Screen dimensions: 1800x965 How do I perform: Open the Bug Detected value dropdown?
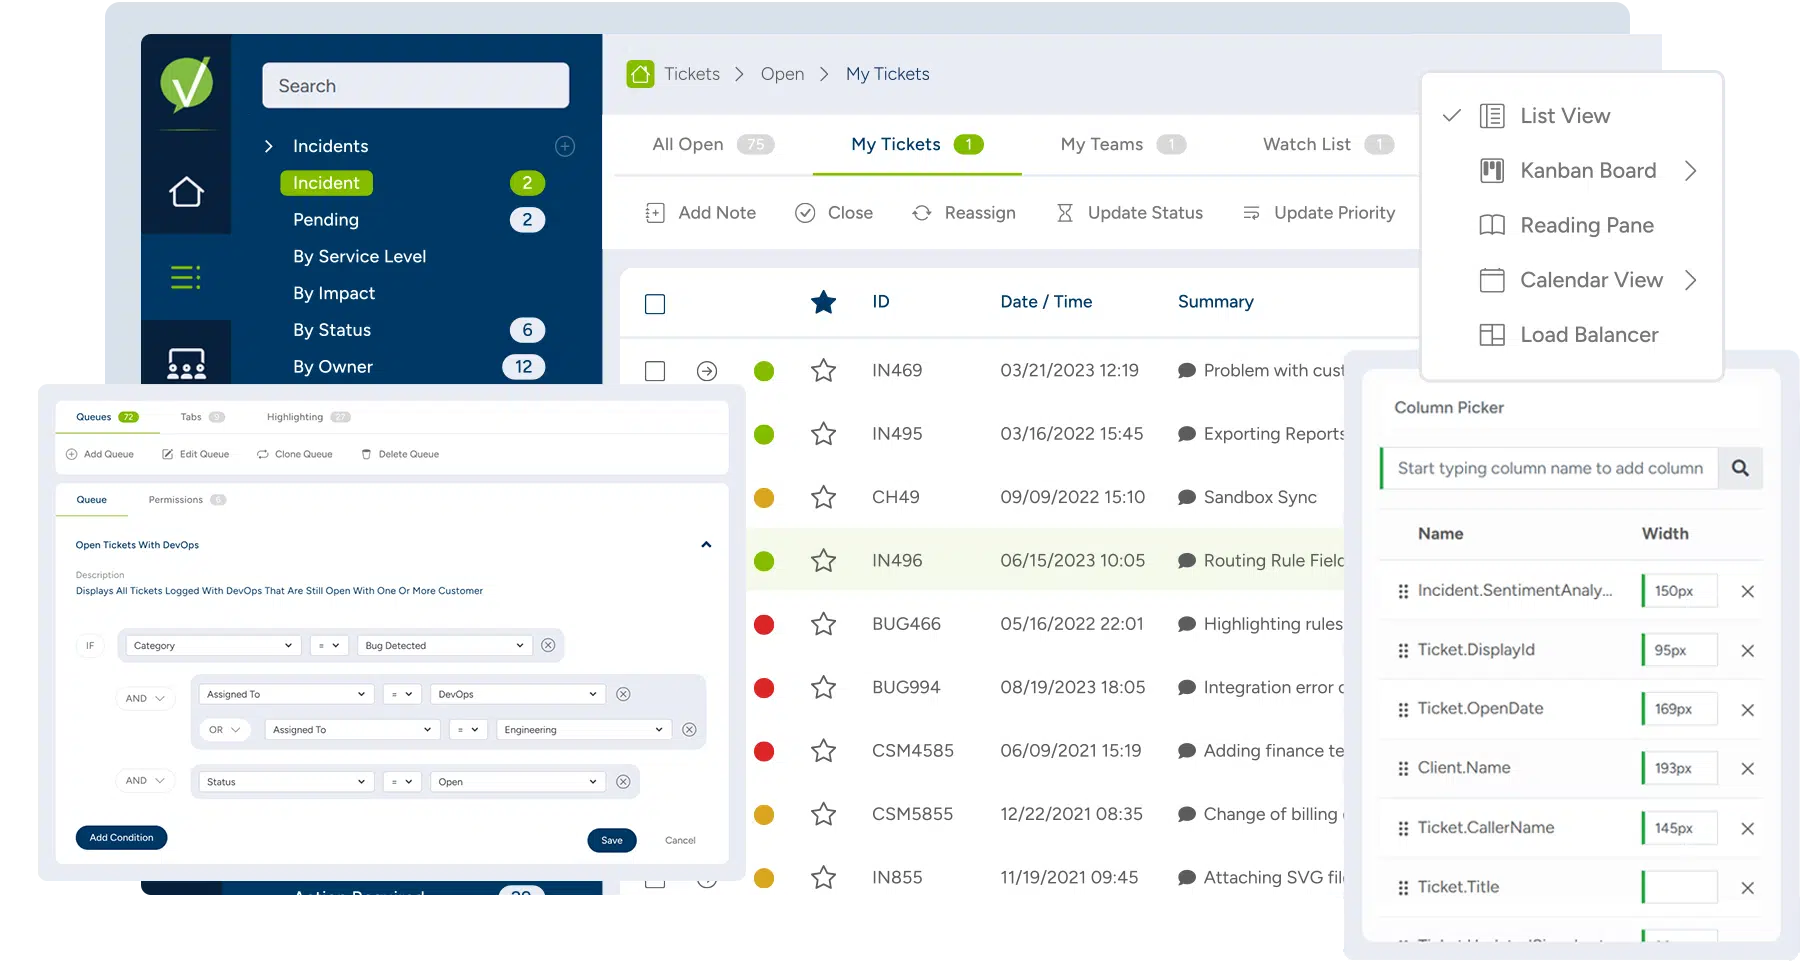tap(444, 646)
